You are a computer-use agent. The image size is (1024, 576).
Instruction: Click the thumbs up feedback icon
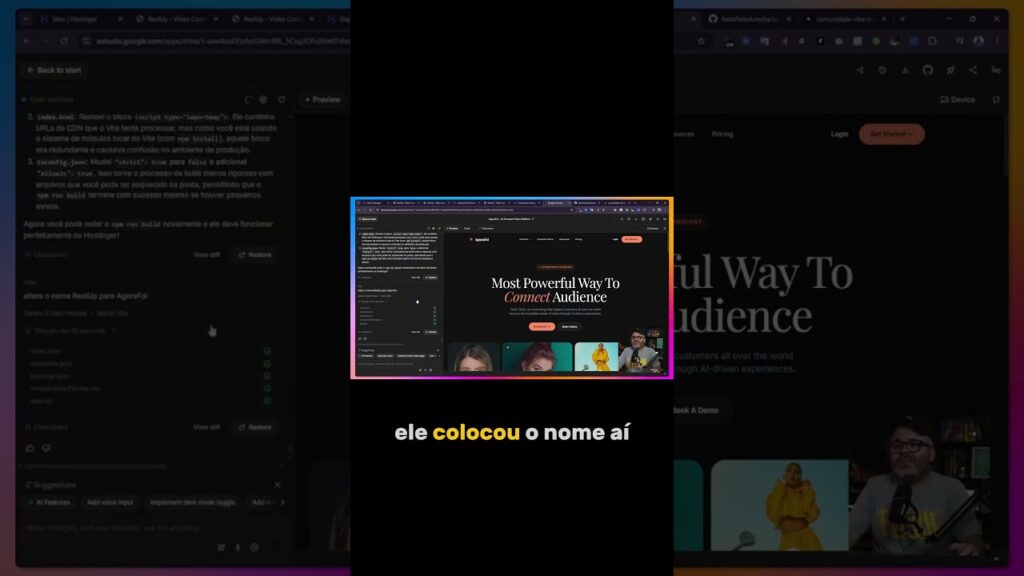(31, 448)
